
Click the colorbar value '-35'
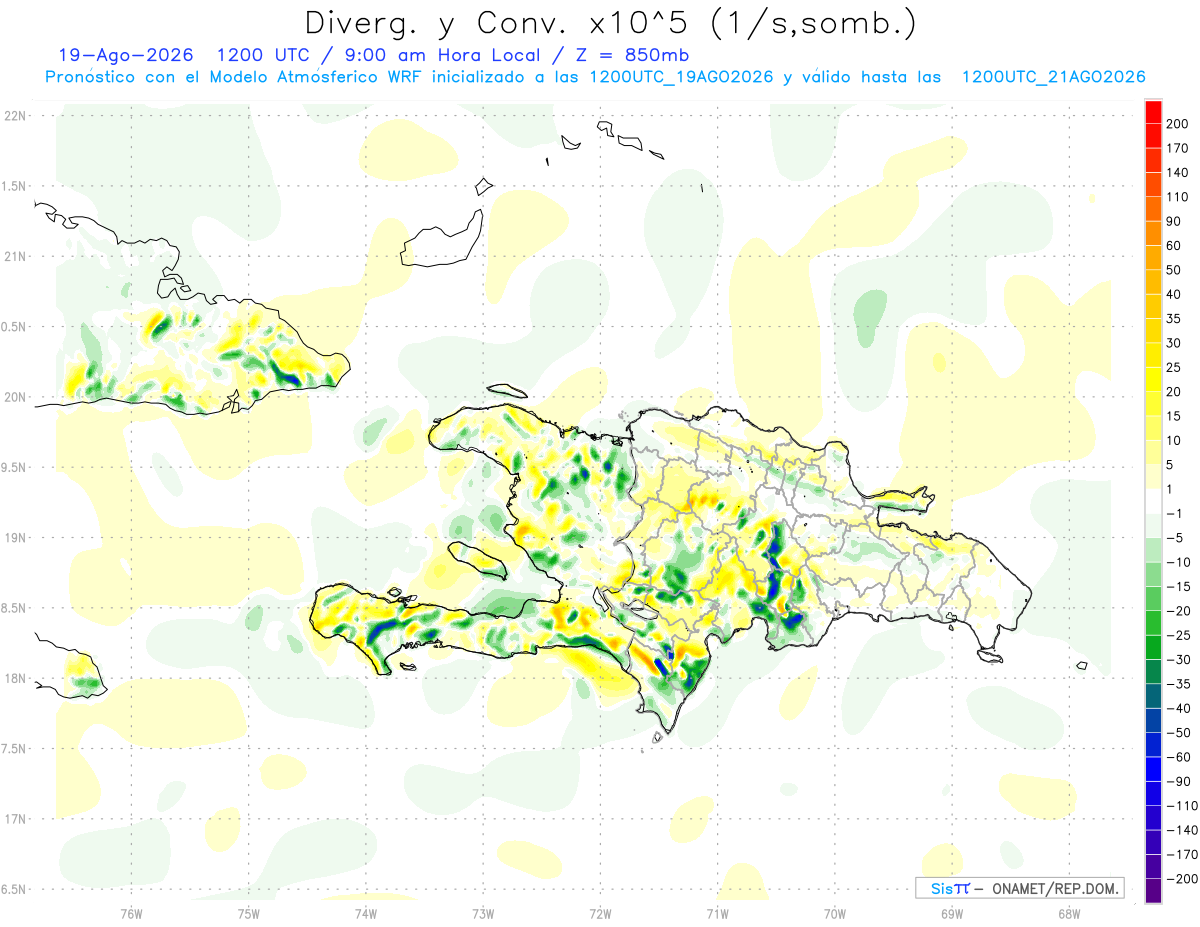coord(1178,684)
